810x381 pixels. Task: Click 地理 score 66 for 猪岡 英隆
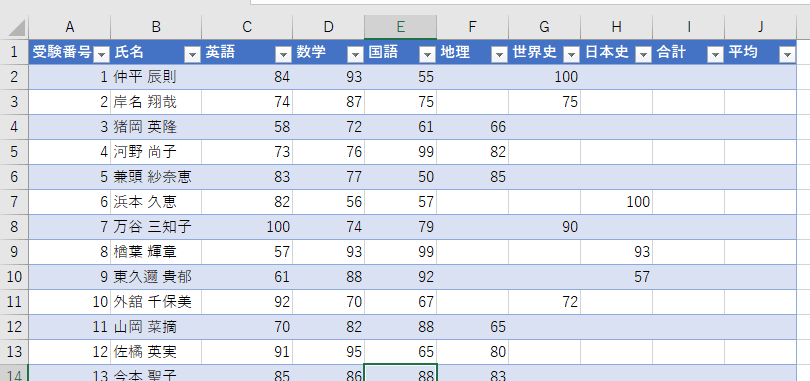pyautogui.click(x=472, y=127)
